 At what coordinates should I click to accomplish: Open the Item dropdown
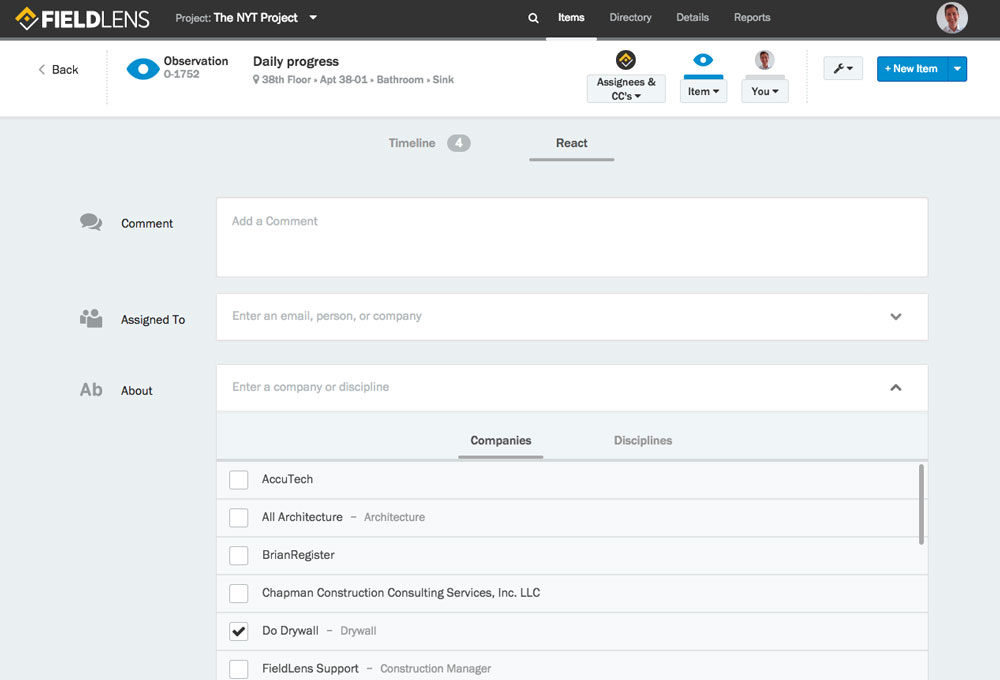[x=703, y=89]
